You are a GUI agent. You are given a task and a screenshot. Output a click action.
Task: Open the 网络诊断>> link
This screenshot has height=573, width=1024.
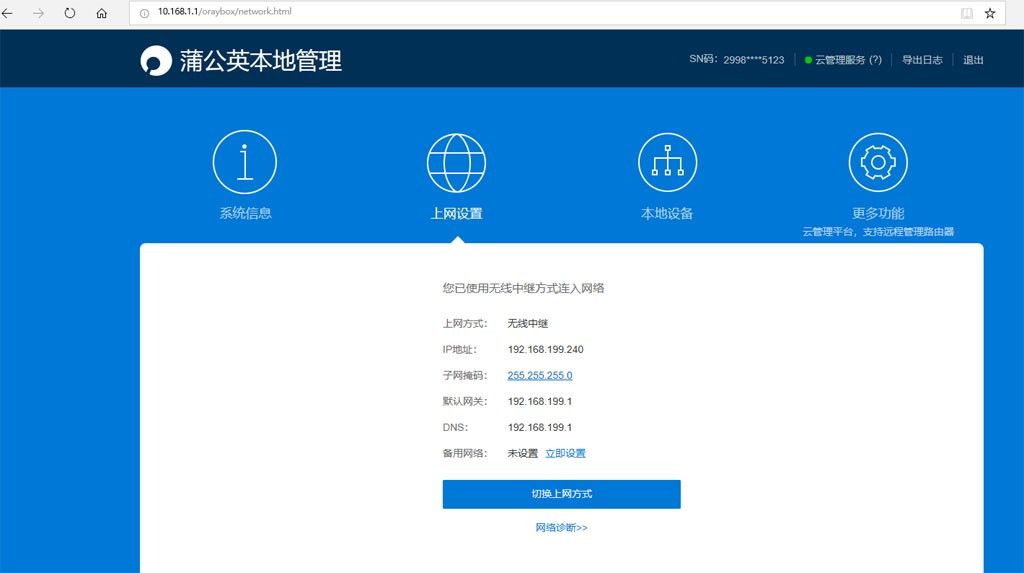point(562,527)
